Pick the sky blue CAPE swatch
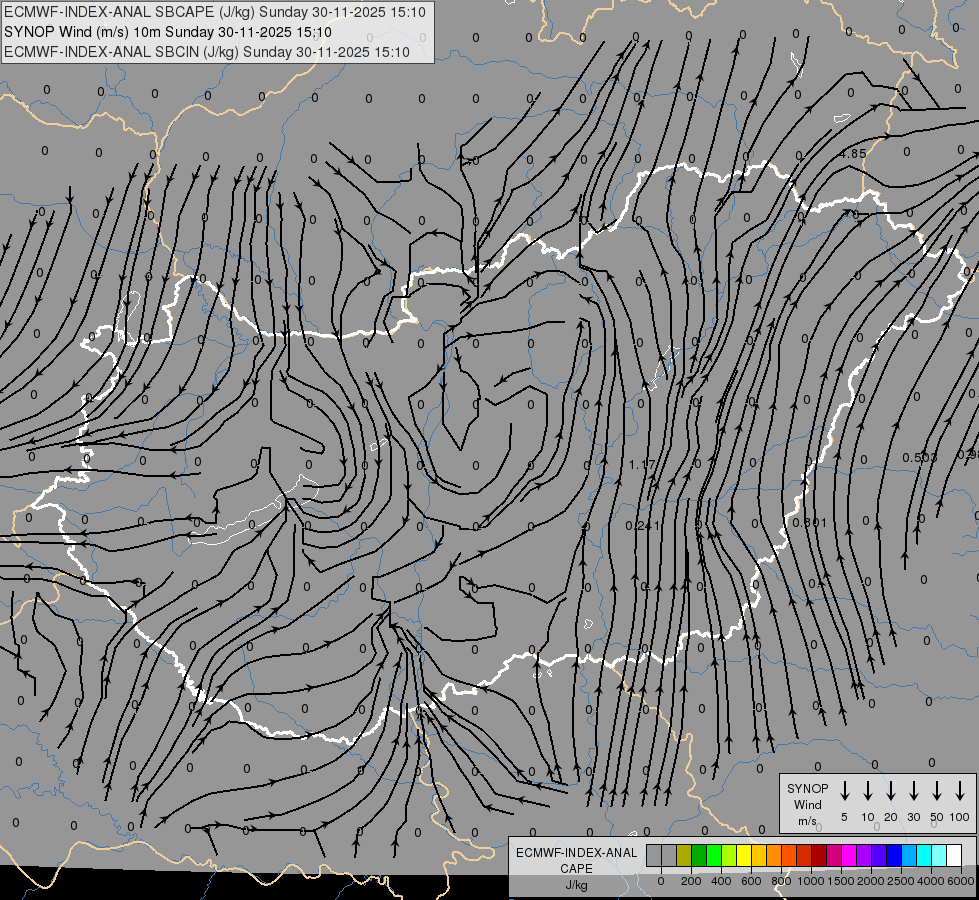 coord(909,855)
